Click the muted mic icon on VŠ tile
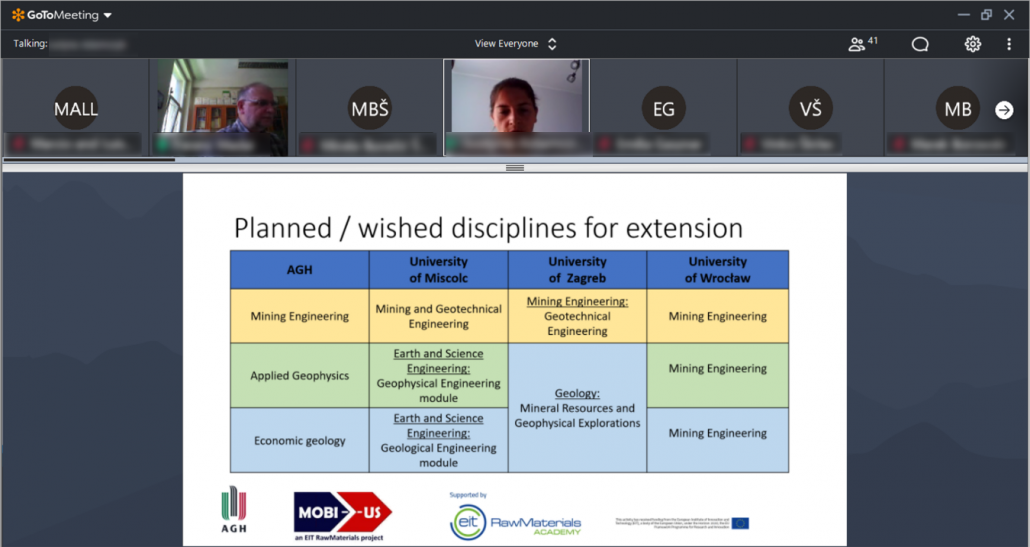The width and height of the screenshot is (1030, 547). (x=750, y=145)
